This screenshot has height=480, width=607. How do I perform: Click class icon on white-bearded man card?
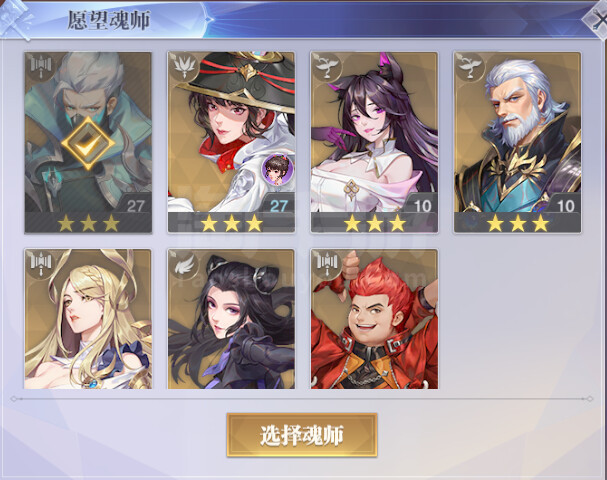470,67
